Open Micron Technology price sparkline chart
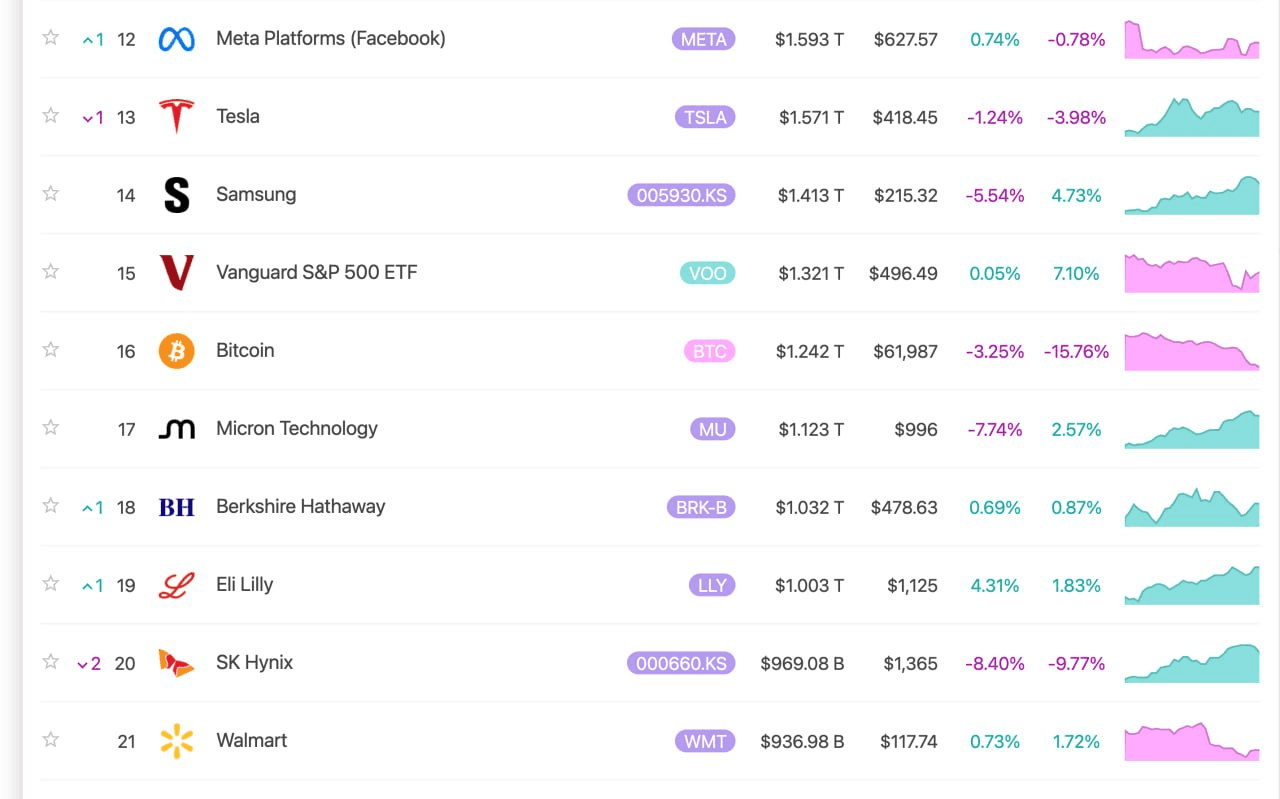 click(1192, 429)
